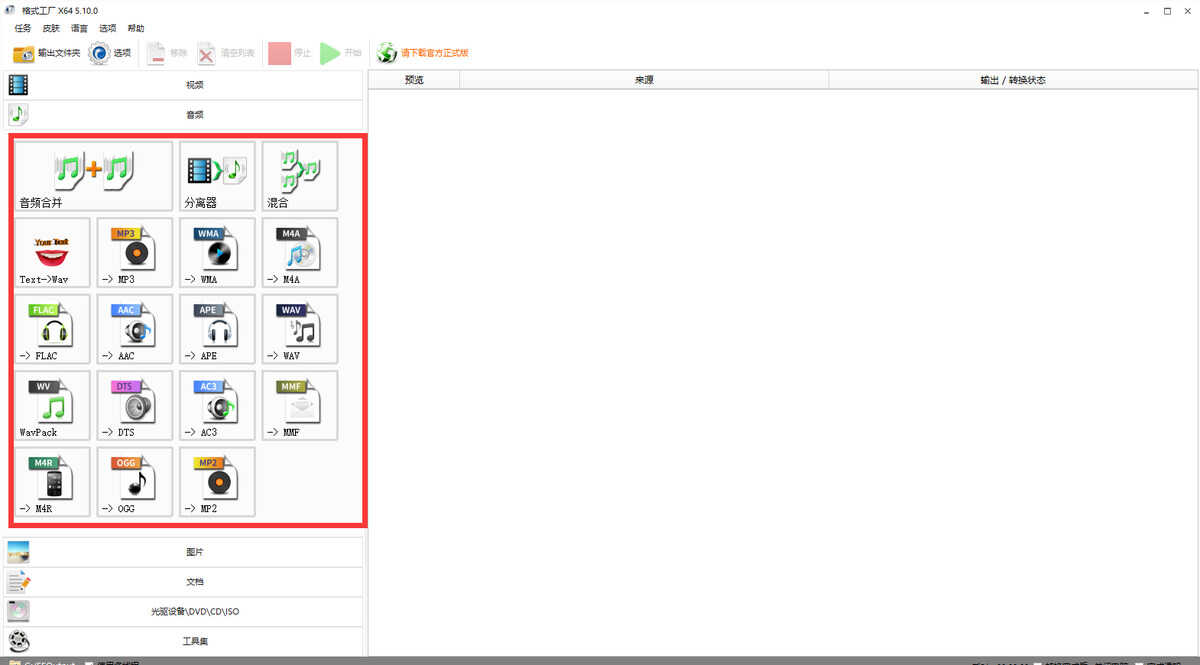Select the -> DTS format tile

(x=134, y=406)
